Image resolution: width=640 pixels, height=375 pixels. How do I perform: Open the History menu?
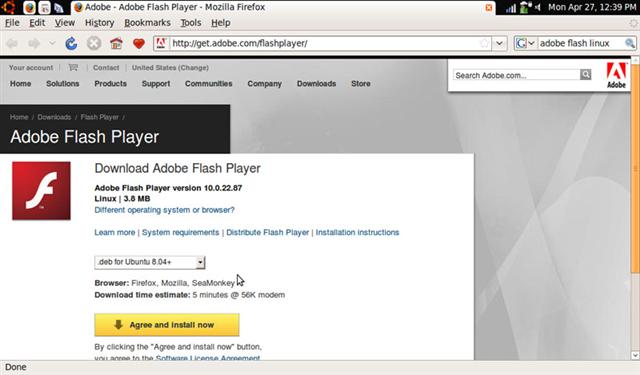coord(99,23)
